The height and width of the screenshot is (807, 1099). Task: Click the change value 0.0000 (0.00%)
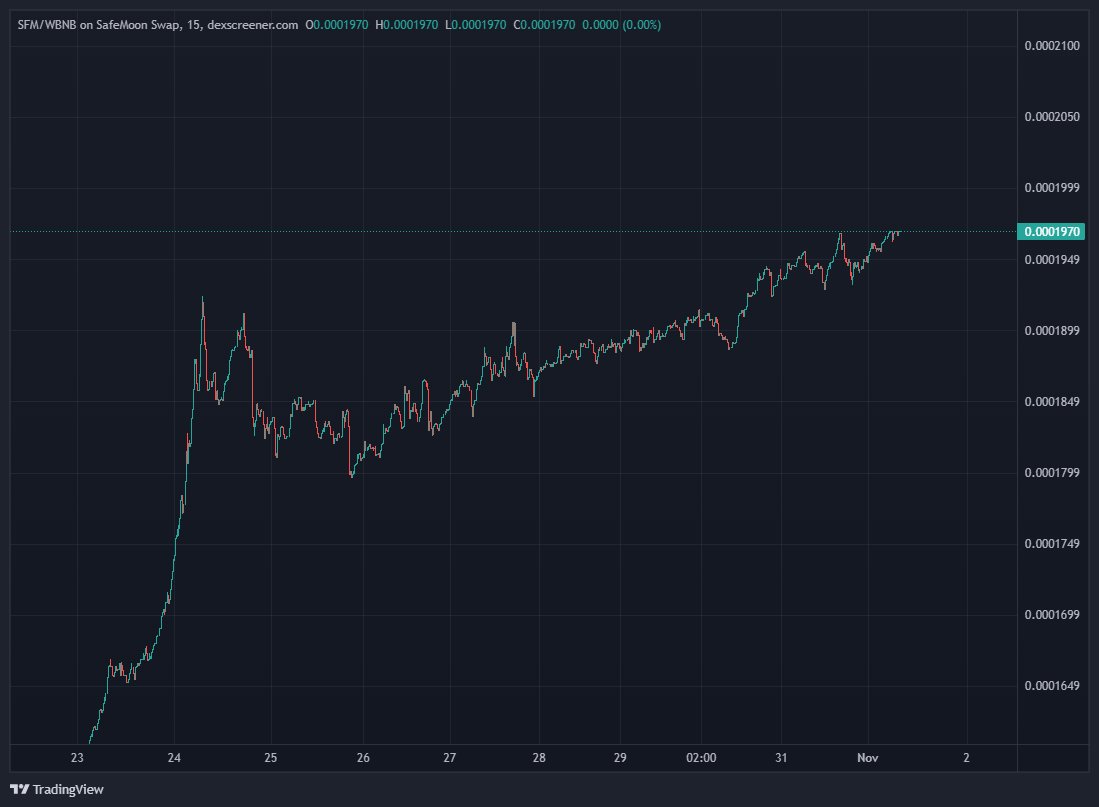[622, 25]
